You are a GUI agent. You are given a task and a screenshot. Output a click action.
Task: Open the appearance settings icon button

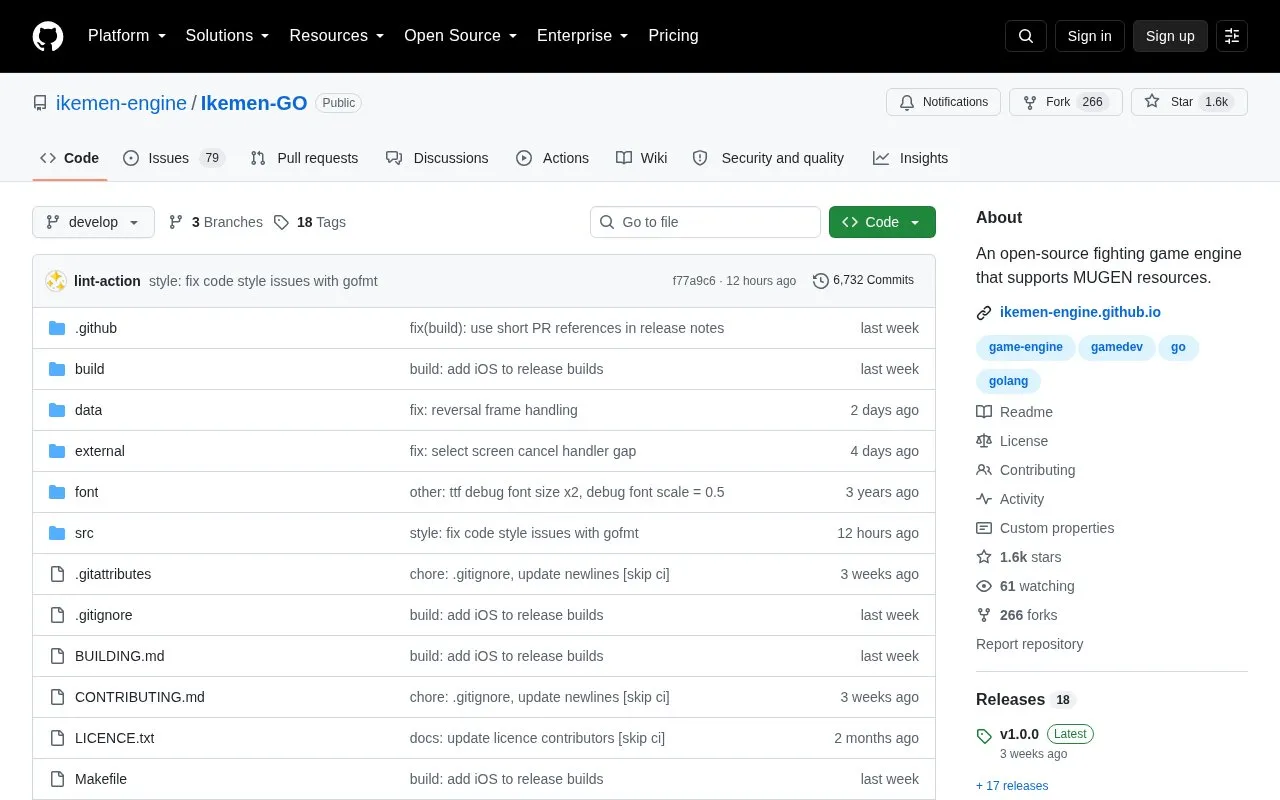click(x=1232, y=36)
